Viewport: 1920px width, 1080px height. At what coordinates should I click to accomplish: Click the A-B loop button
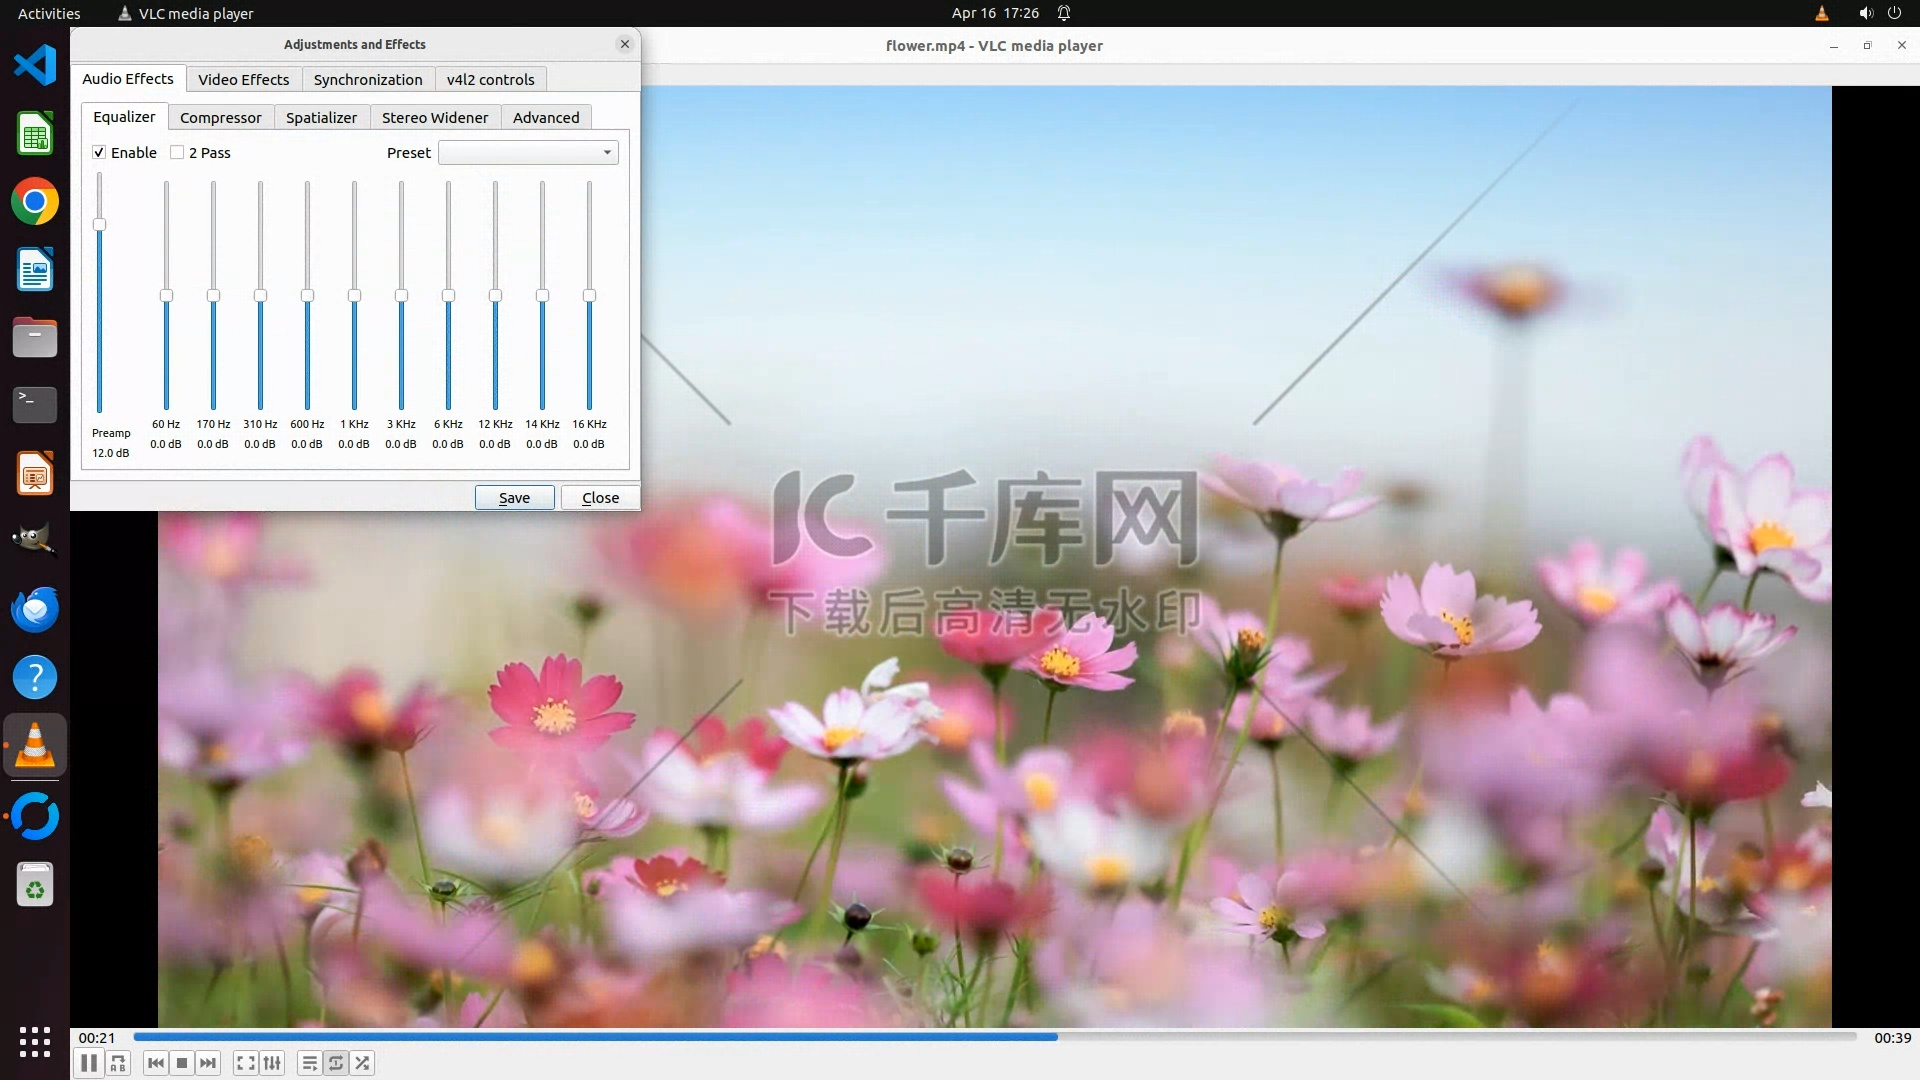click(x=118, y=1063)
